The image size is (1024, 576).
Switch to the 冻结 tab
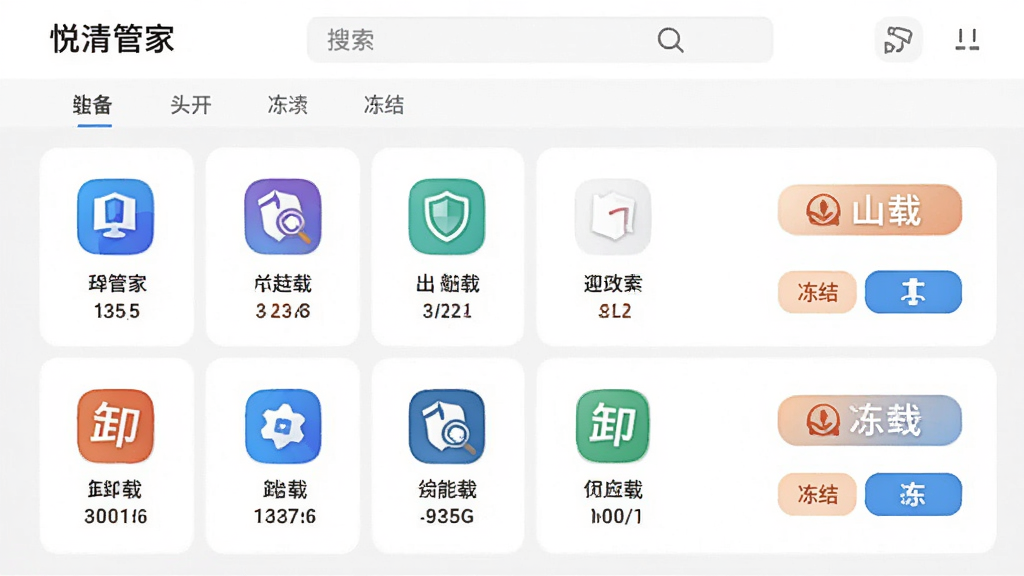click(384, 104)
